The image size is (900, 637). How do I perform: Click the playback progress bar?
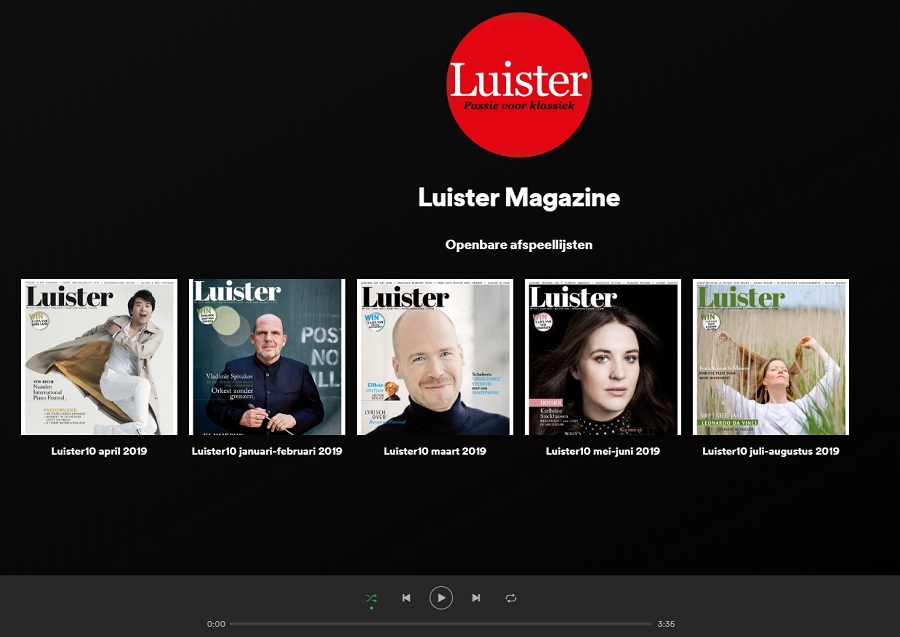click(441, 624)
